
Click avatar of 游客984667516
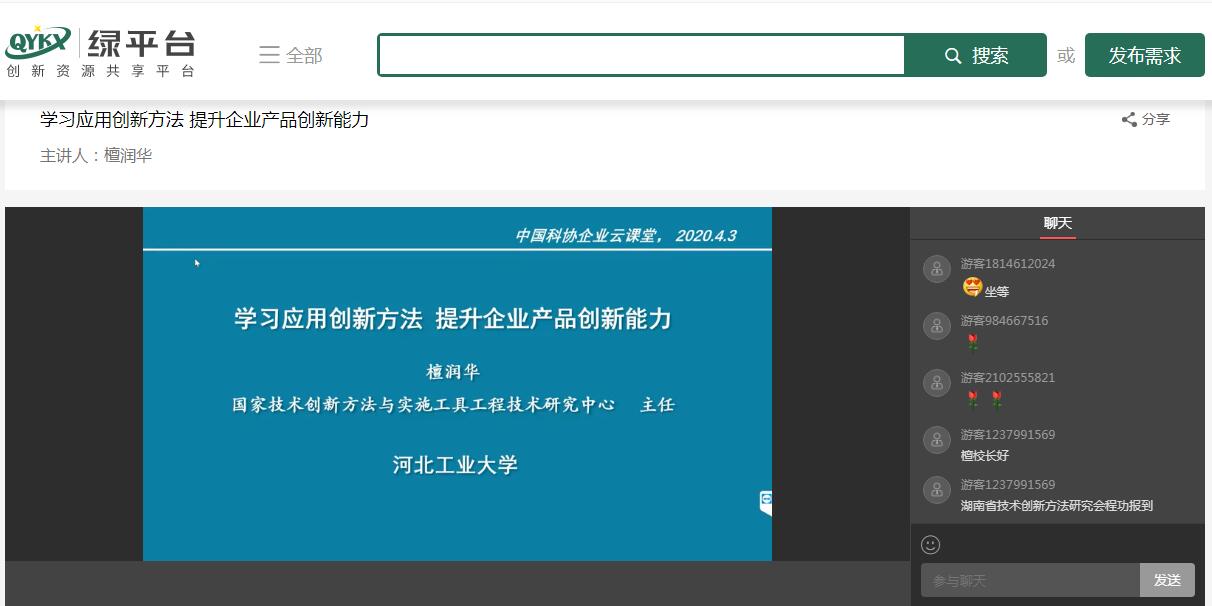point(936,326)
